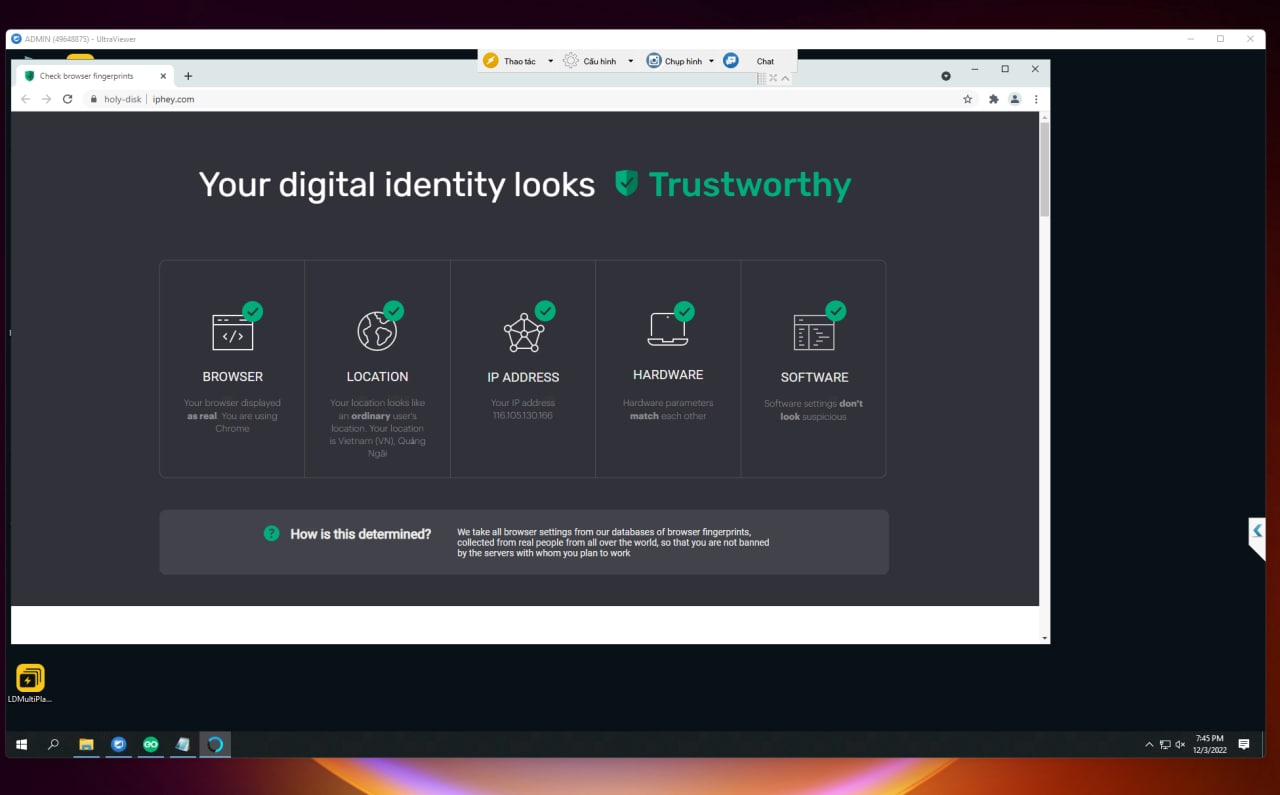
Task: Open the Chrome extensions puzzle icon
Action: tap(993, 99)
